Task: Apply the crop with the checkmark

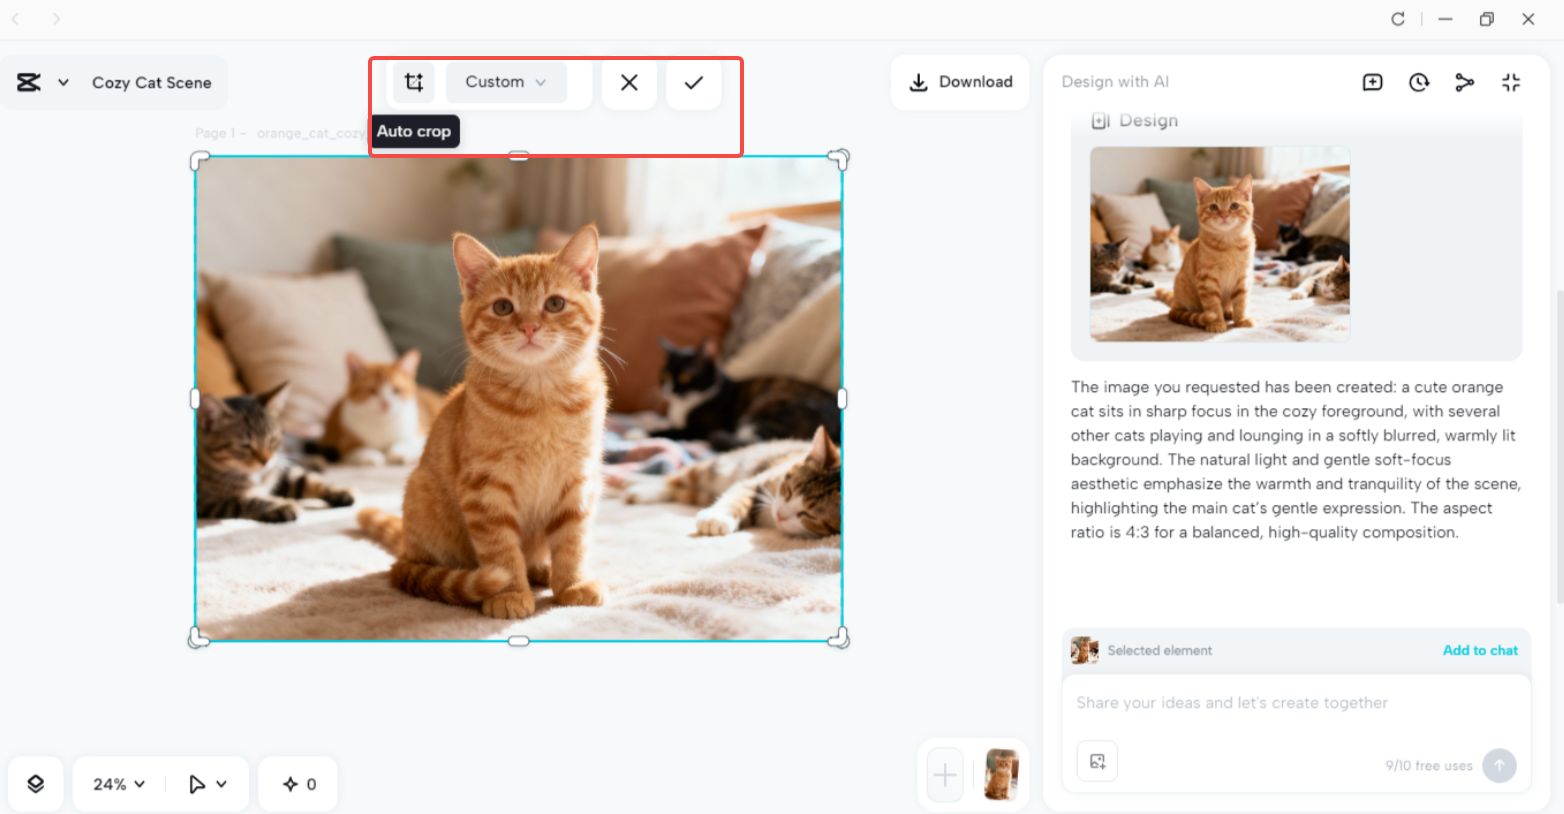Action: click(x=694, y=82)
